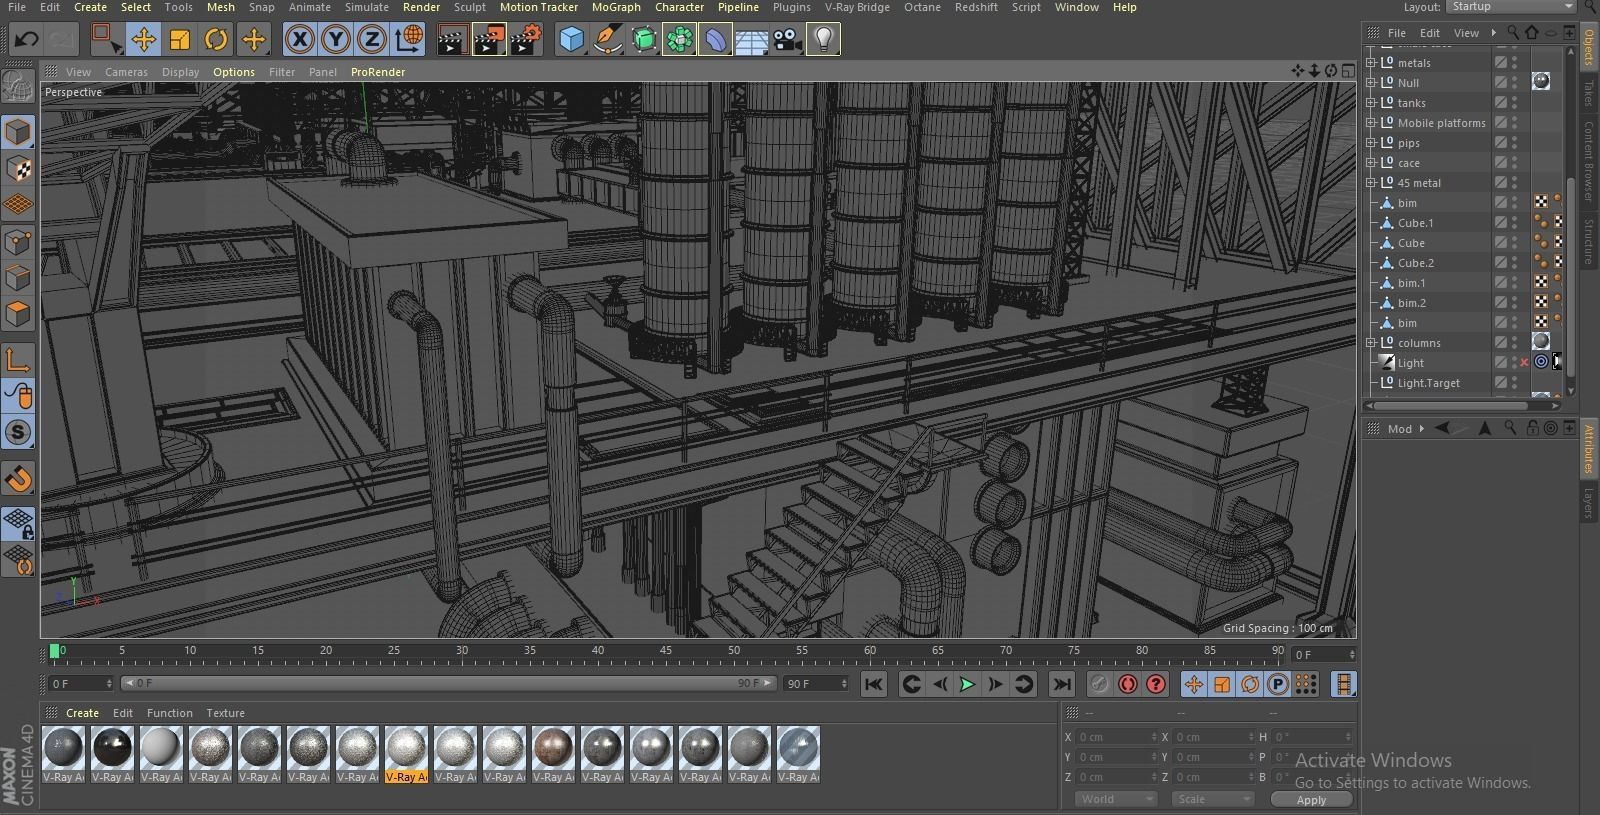
Task: Click the Apply button
Action: 1311,799
